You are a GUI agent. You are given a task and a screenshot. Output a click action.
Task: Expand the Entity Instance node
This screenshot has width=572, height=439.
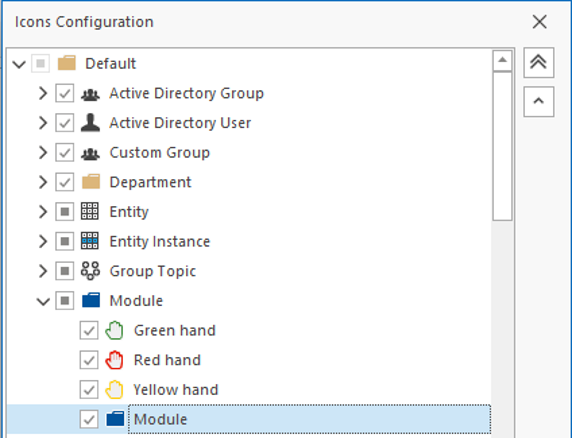point(43,241)
